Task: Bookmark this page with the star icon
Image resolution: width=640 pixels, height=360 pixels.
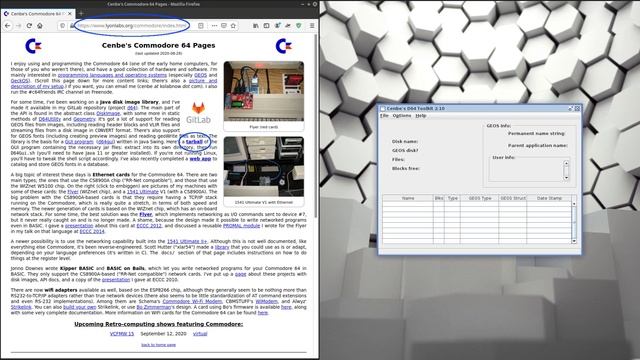Action: [x=233, y=25]
